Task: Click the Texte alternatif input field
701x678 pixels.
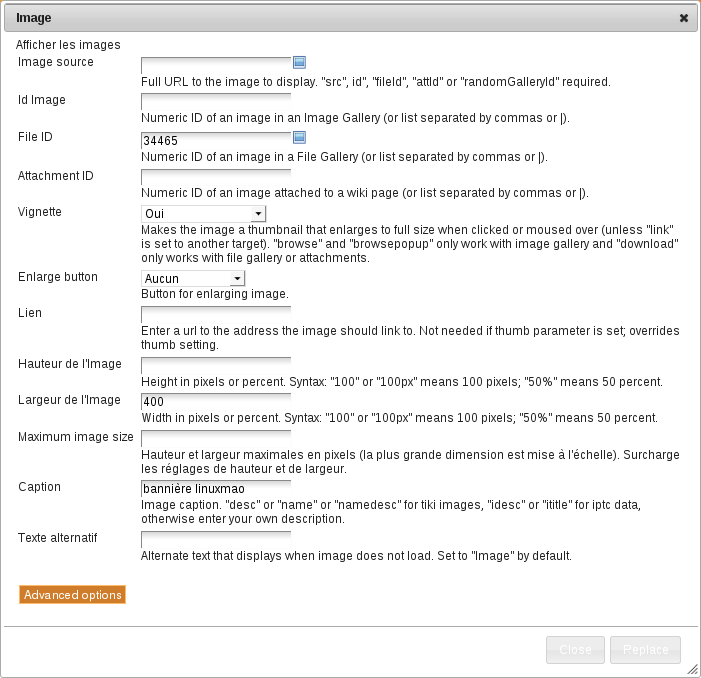Action: 215,539
